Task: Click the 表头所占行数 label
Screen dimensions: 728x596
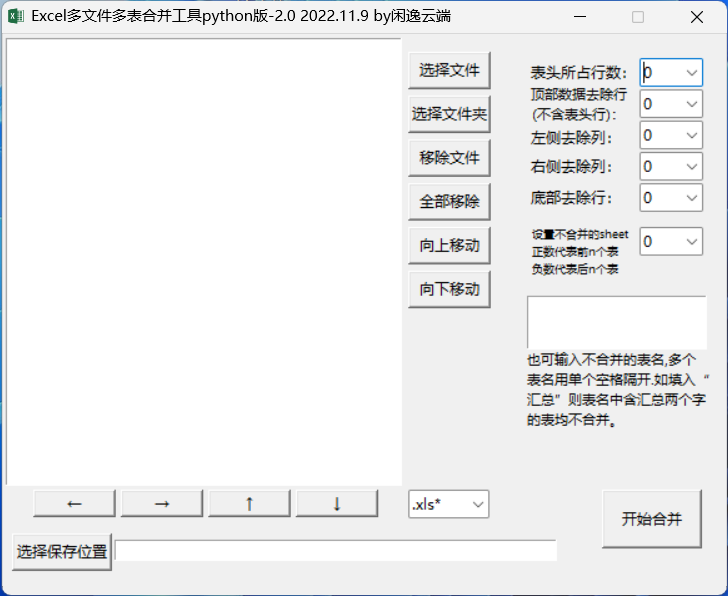Action: [578, 73]
